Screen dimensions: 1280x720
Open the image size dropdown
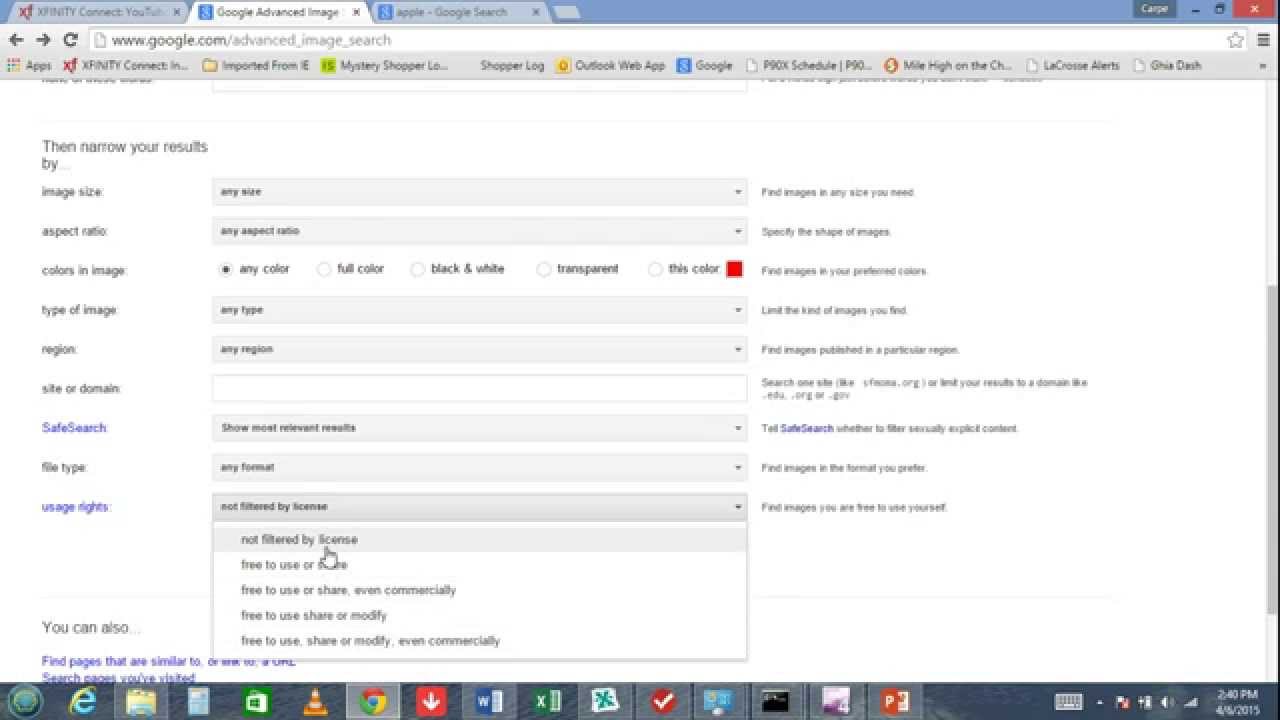click(x=479, y=192)
